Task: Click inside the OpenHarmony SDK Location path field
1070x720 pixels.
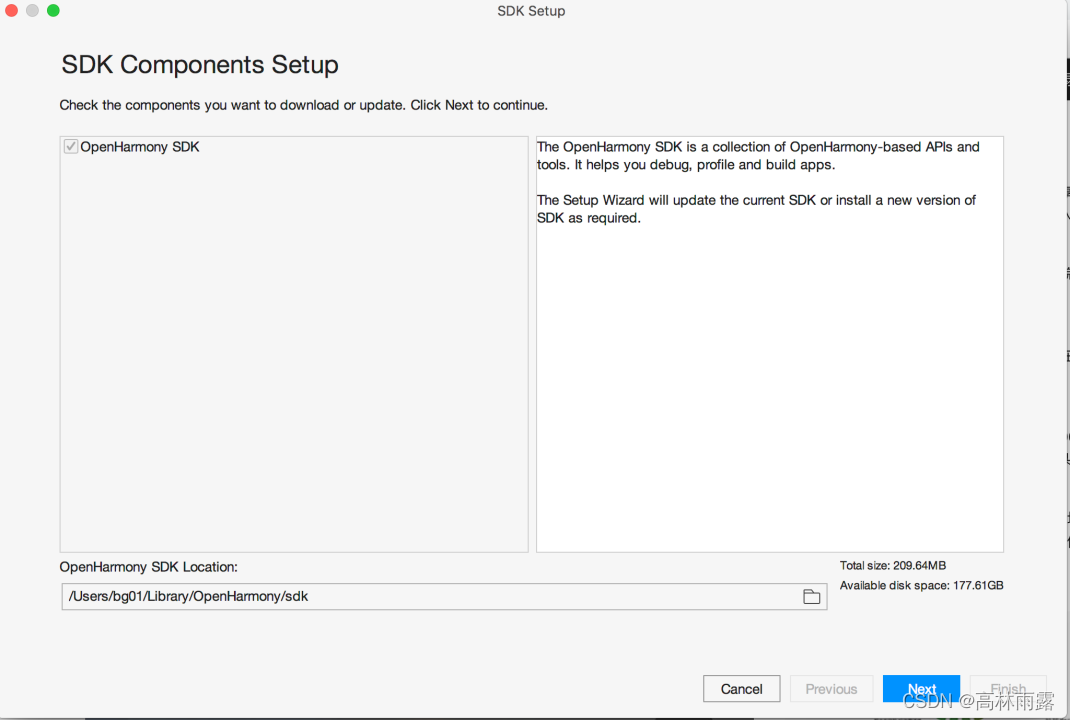Action: pyautogui.click(x=444, y=596)
